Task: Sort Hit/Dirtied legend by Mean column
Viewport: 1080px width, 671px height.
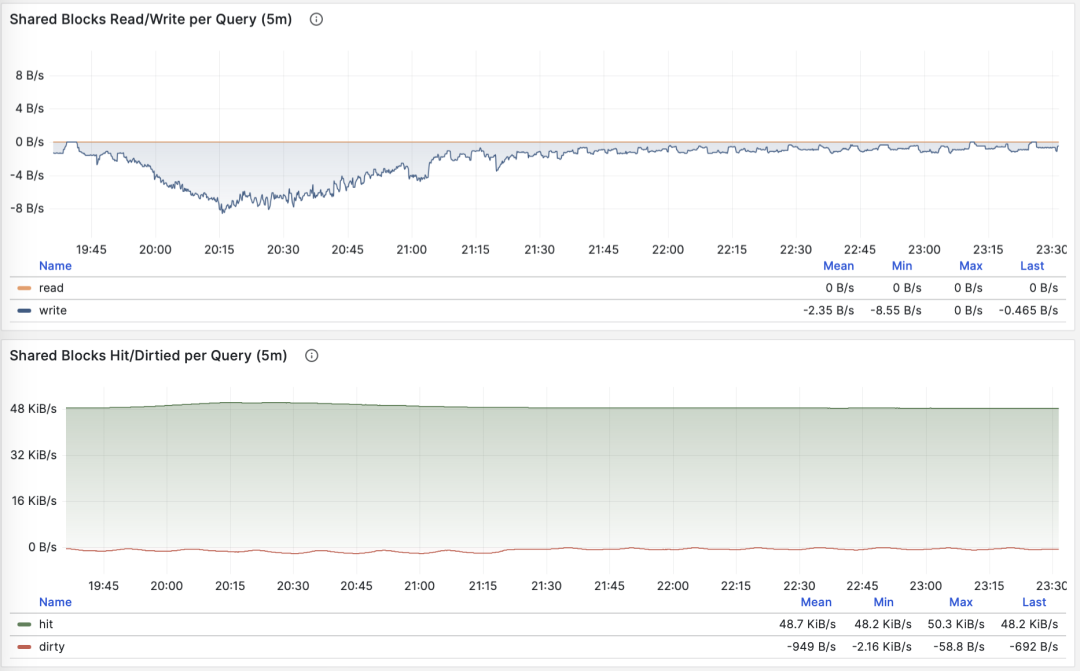Action: point(815,602)
